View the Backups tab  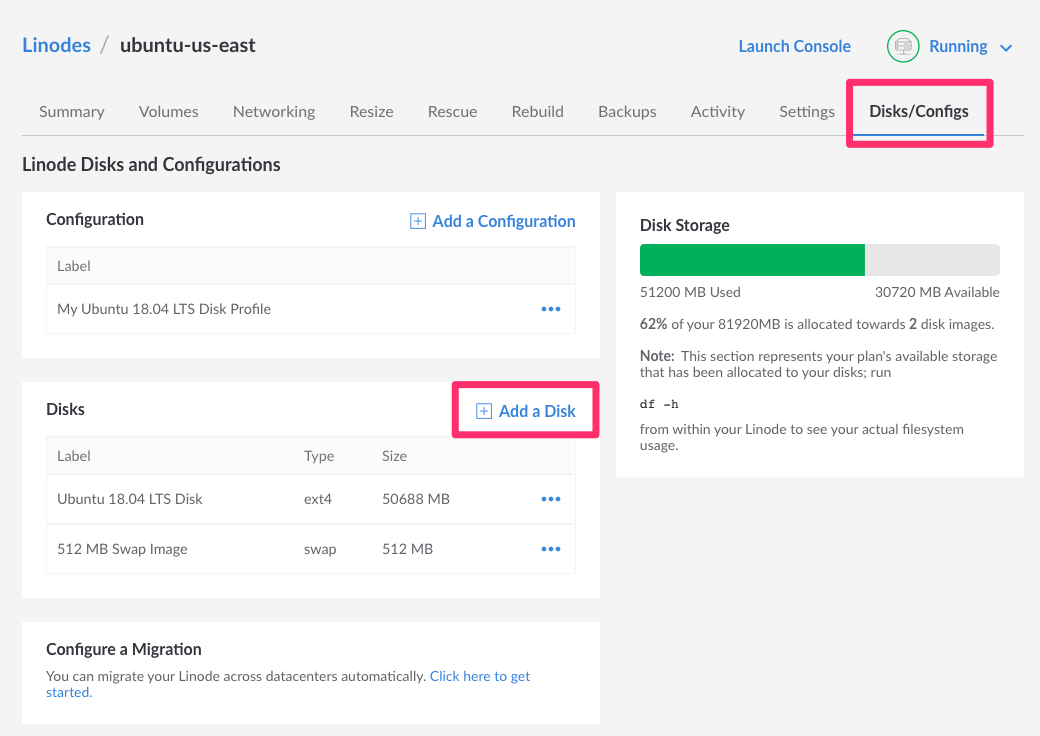(627, 111)
